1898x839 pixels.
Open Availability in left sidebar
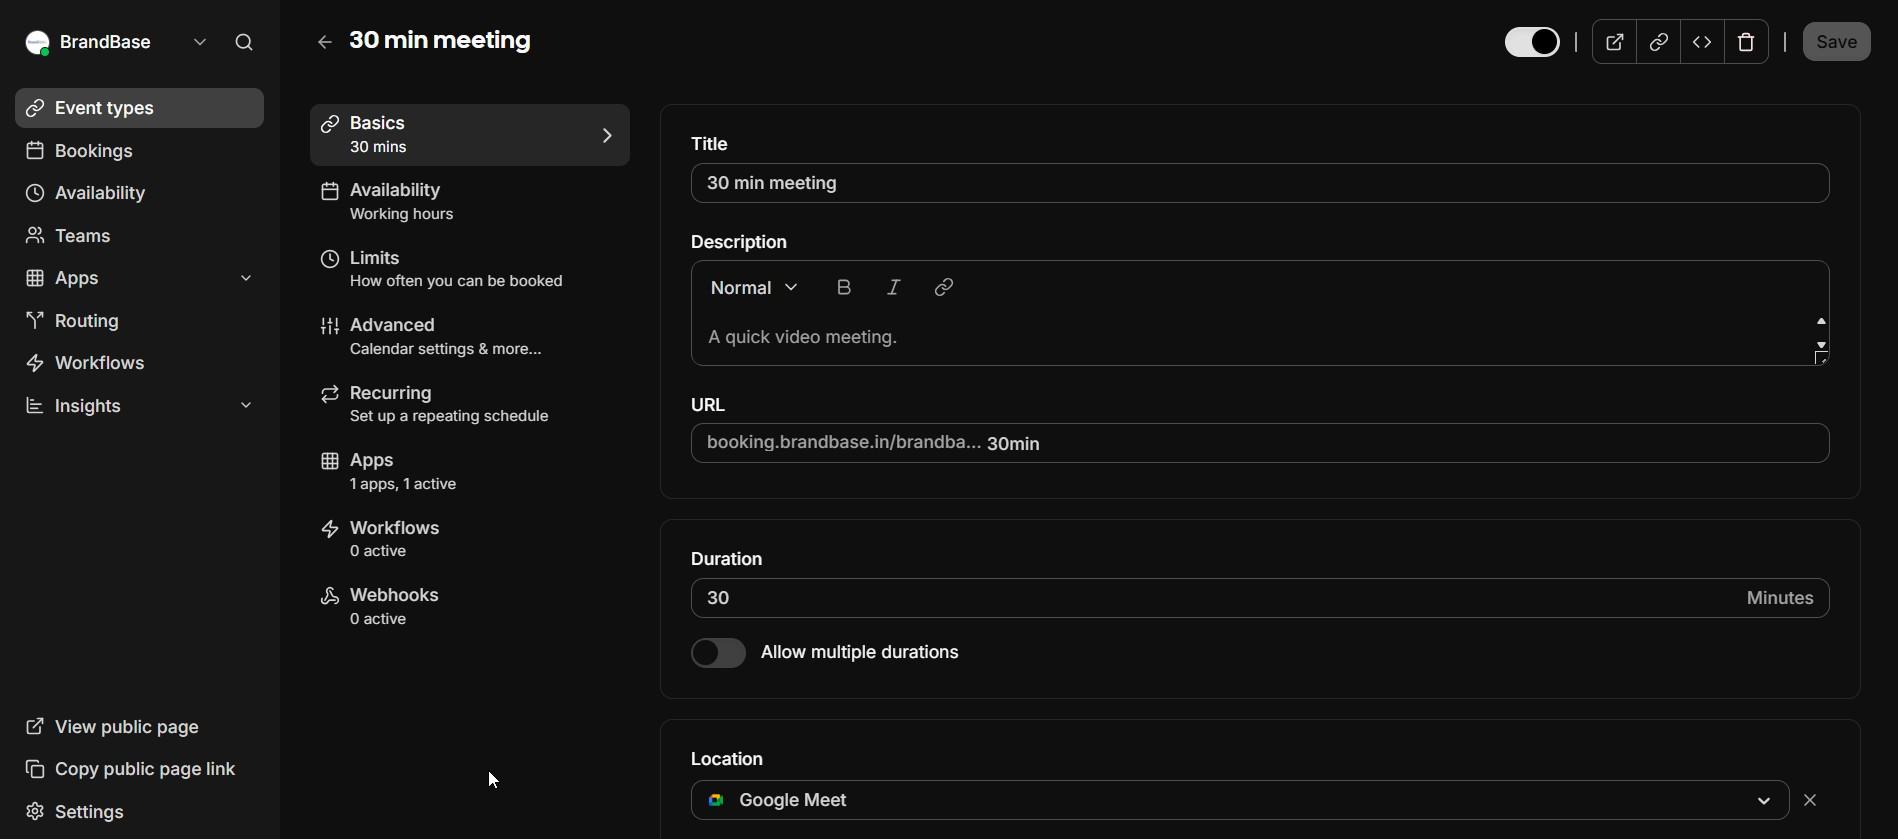click(x=139, y=193)
